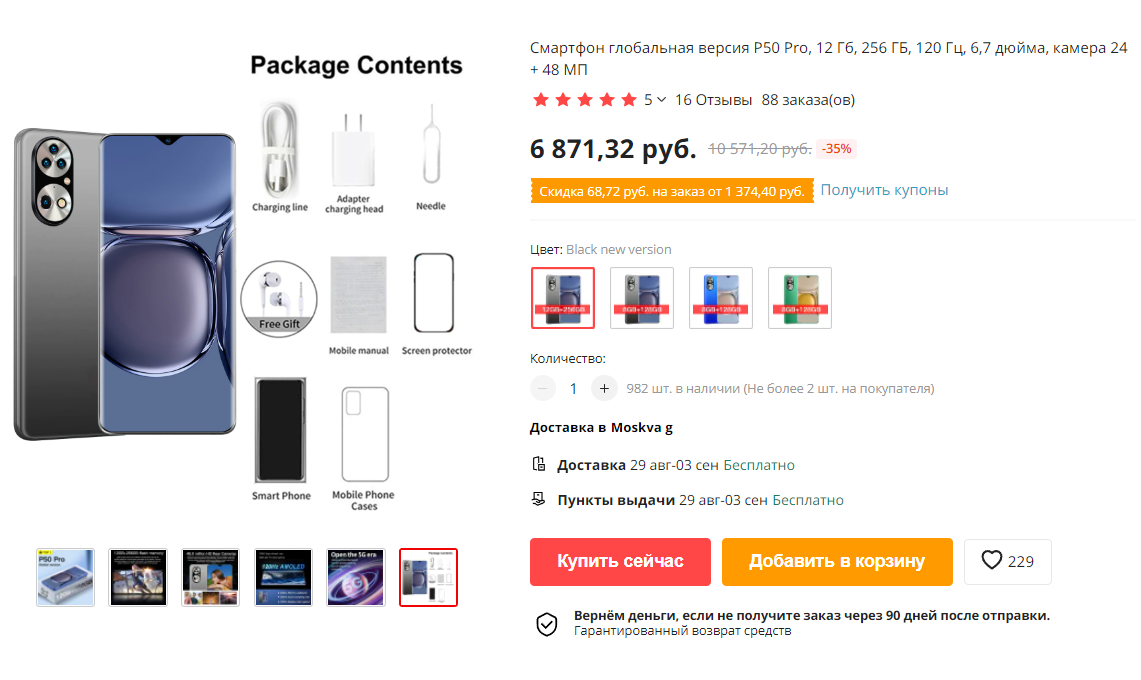Screen dimensions: 1141x680
Task: Click the pickup points icon
Action: pyautogui.click(x=539, y=499)
